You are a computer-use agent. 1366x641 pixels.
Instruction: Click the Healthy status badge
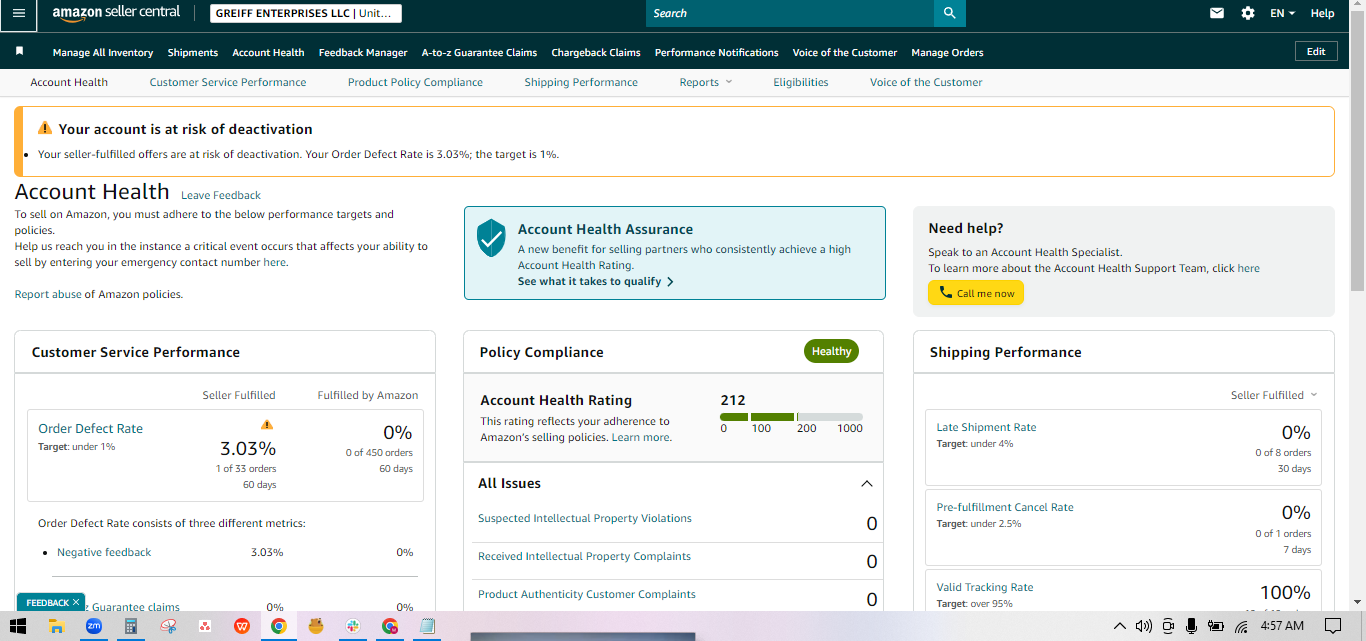[x=831, y=351]
